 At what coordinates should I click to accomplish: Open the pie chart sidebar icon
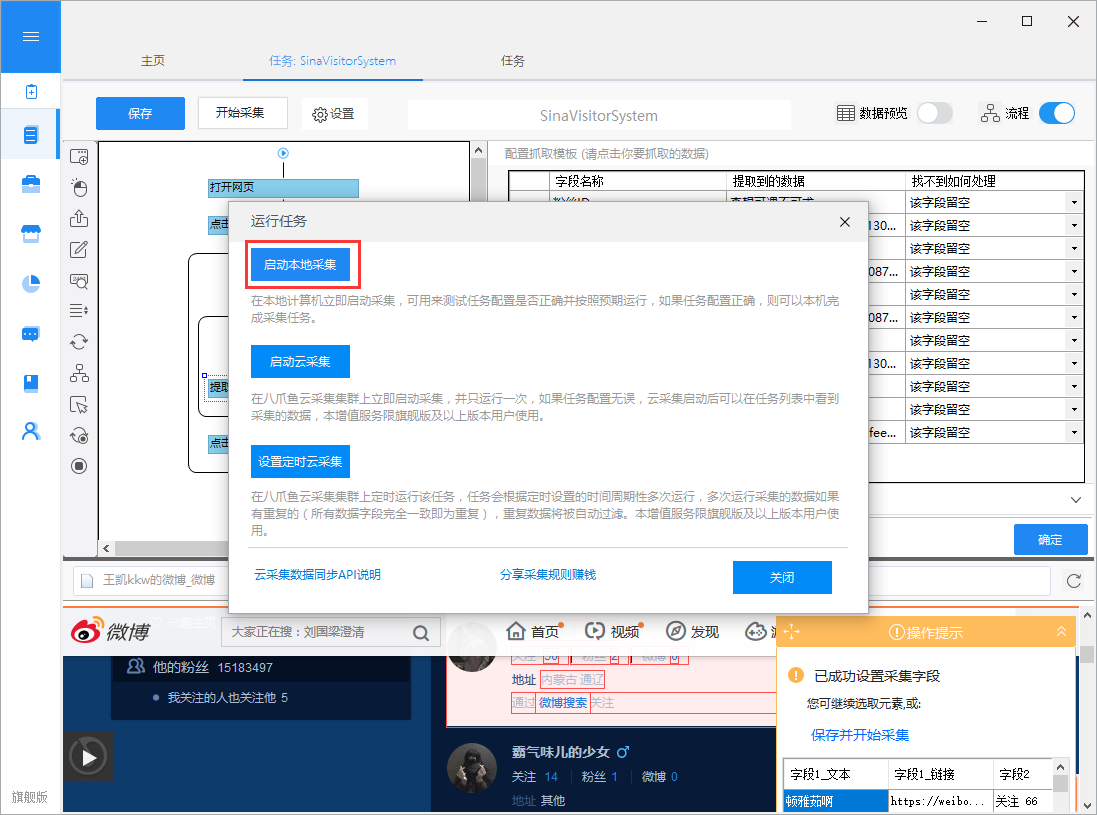[31, 283]
